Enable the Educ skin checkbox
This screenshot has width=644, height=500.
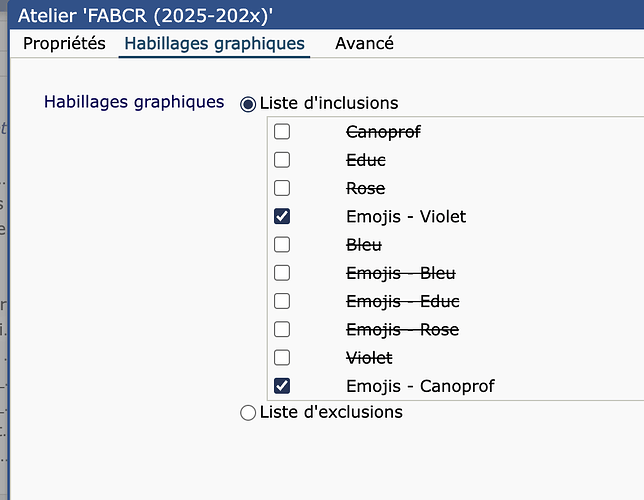pyautogui.click(x=282, y=160)
